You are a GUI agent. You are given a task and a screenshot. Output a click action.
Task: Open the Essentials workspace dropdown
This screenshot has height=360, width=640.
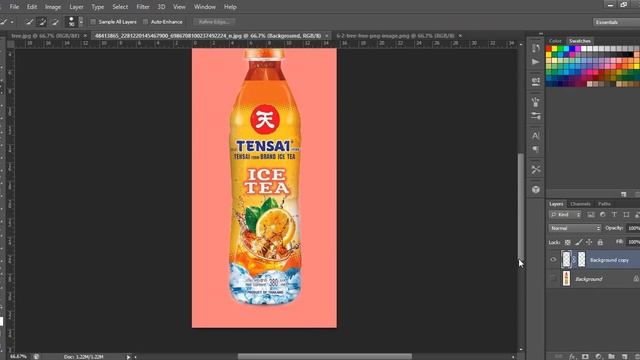[616, 22]
